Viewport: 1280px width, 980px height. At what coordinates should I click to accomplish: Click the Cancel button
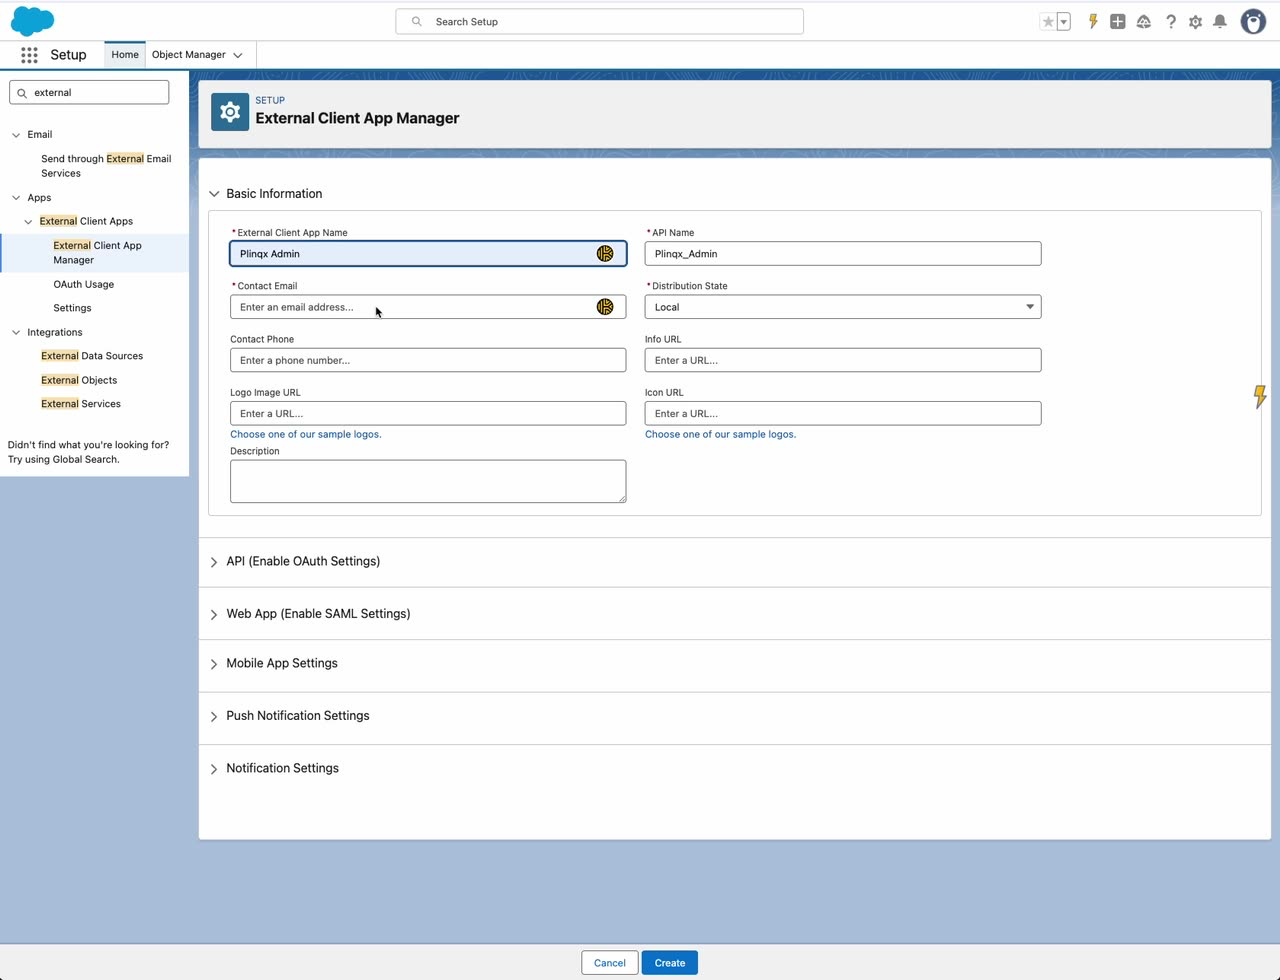pyautogui.click(x=610, y=963)
